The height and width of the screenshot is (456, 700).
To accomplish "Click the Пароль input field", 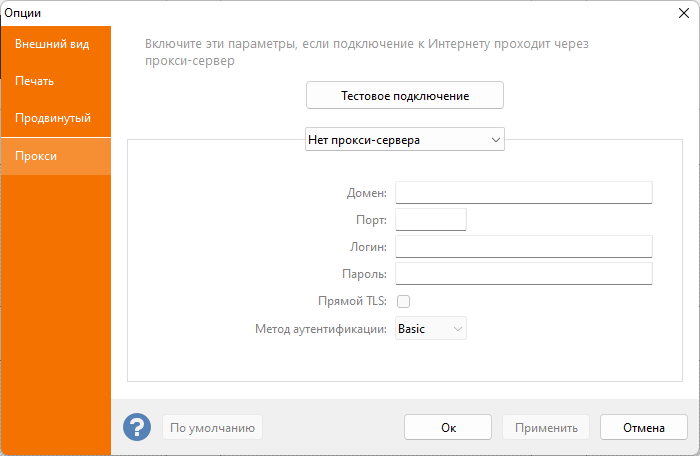I will click(523, 273).
